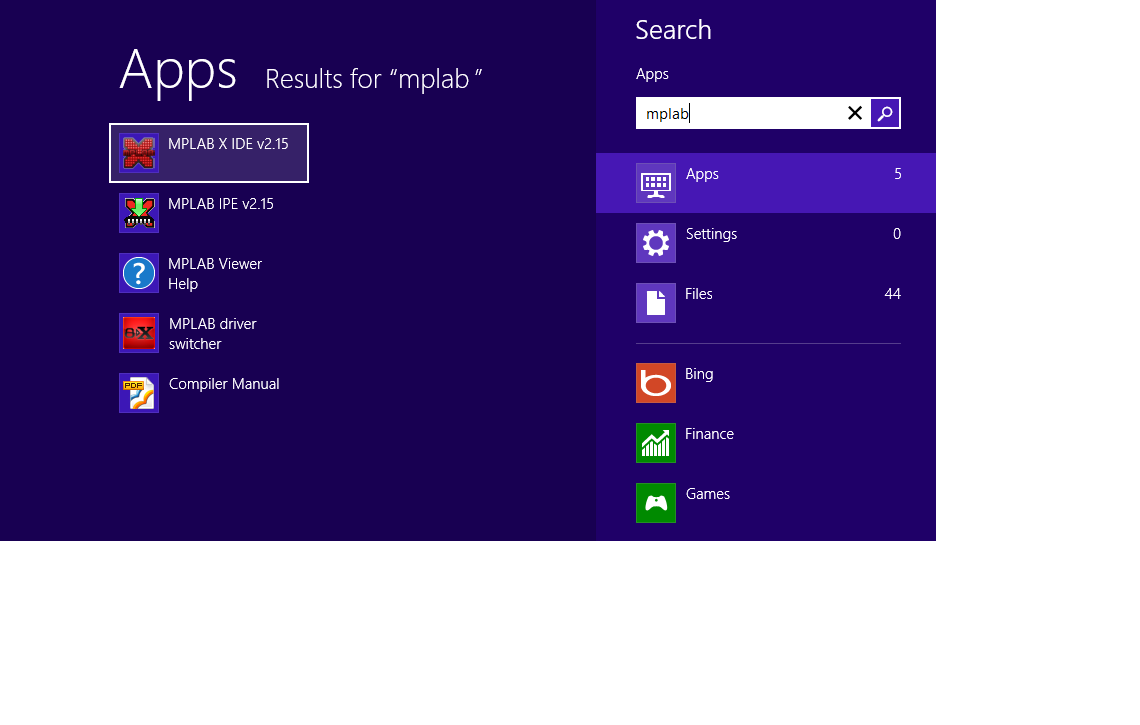Click the "MPLAB IPE v2.15" label
Viewport: 1140px width, 725px height.
pyautogui.click(x=221, y=204)
